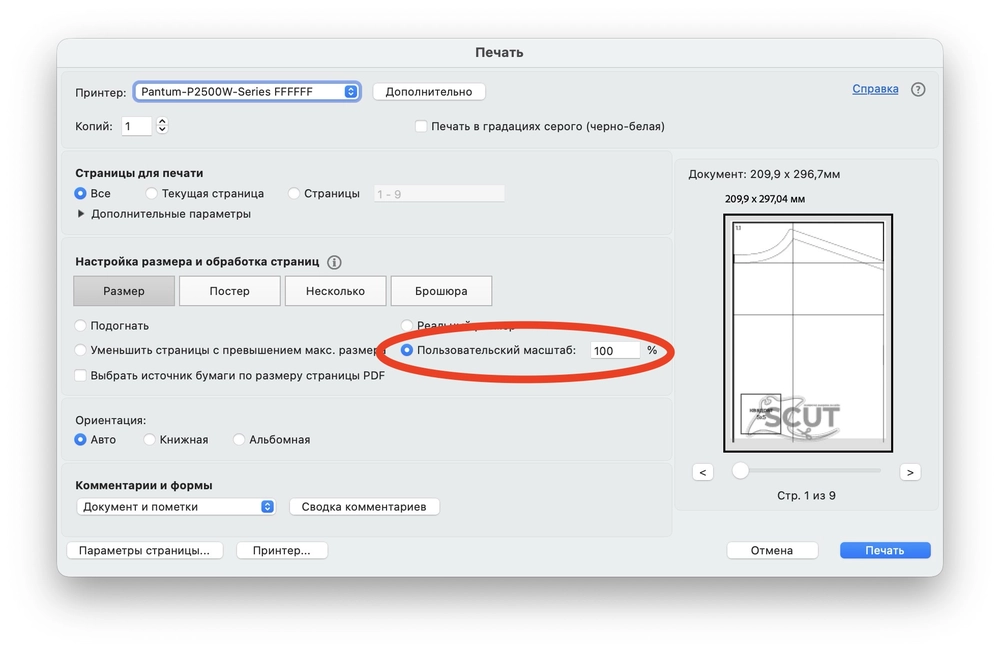Select the Страницы range radio button

point(293,193)
